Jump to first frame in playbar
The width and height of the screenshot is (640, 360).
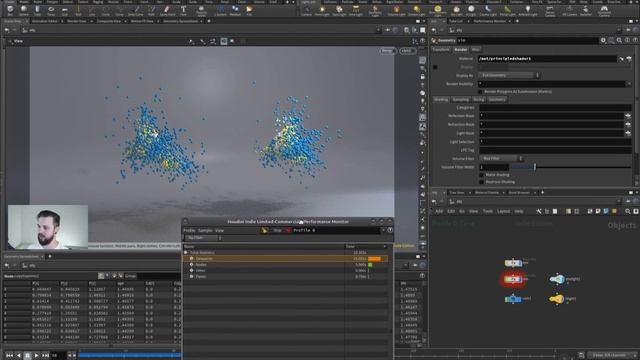(9, 356)
